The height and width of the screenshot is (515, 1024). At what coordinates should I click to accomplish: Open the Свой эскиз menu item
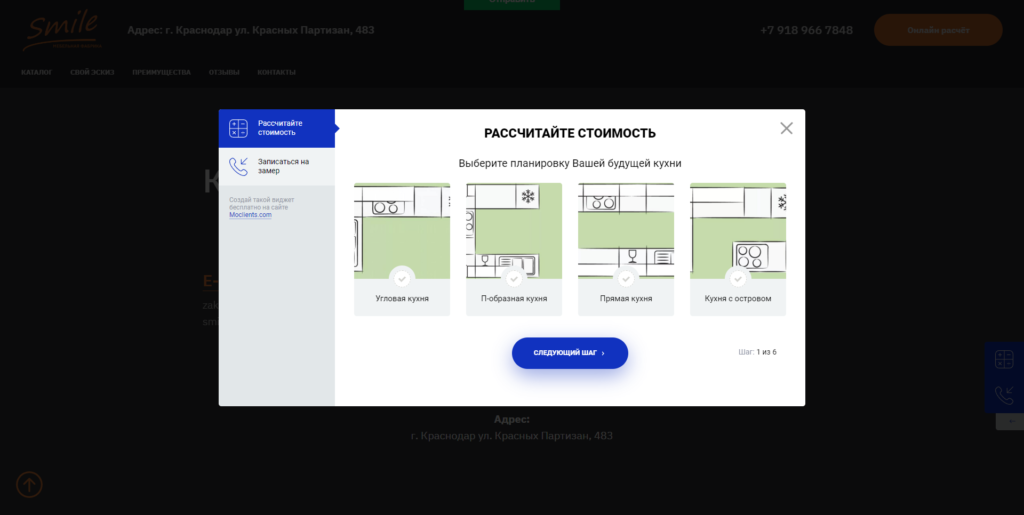click(x=92, y=72)
